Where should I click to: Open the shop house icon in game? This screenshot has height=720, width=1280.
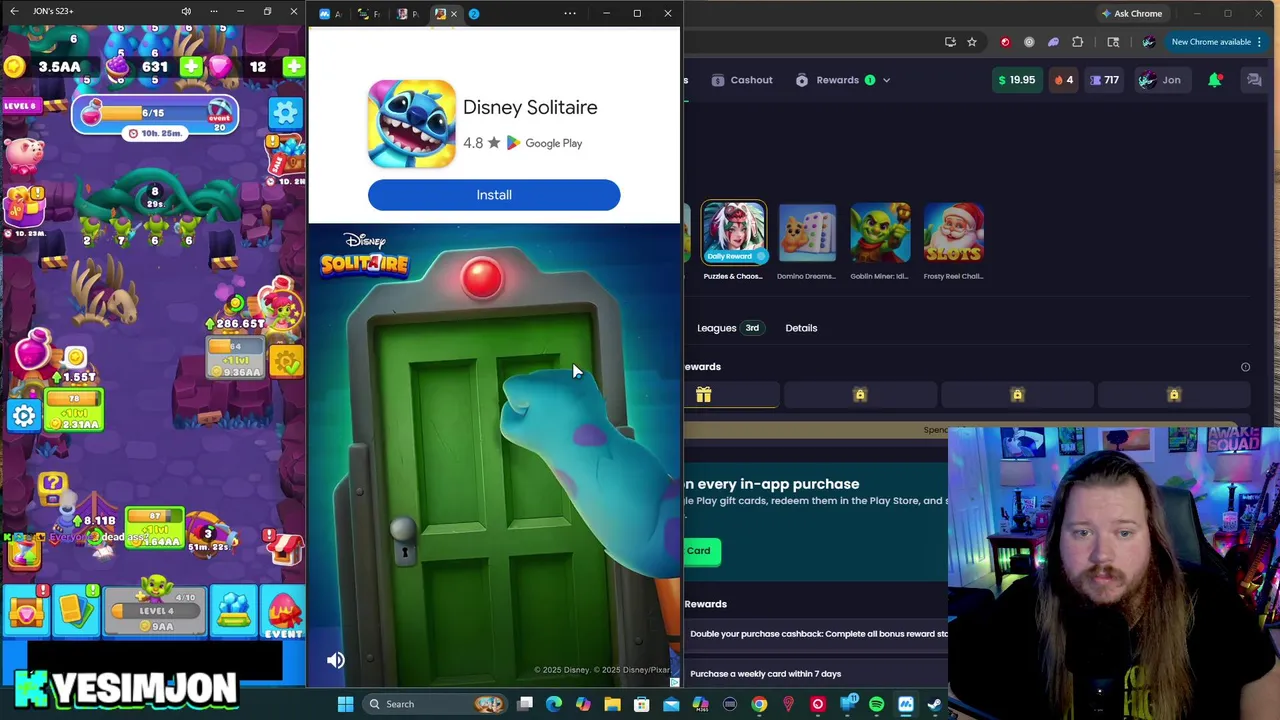click(x=286, y=548)
